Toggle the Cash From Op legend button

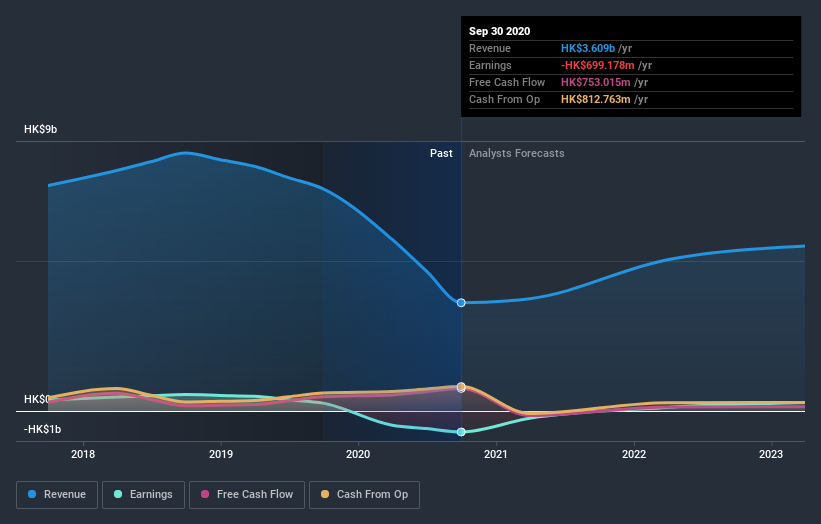click(364, 495)
